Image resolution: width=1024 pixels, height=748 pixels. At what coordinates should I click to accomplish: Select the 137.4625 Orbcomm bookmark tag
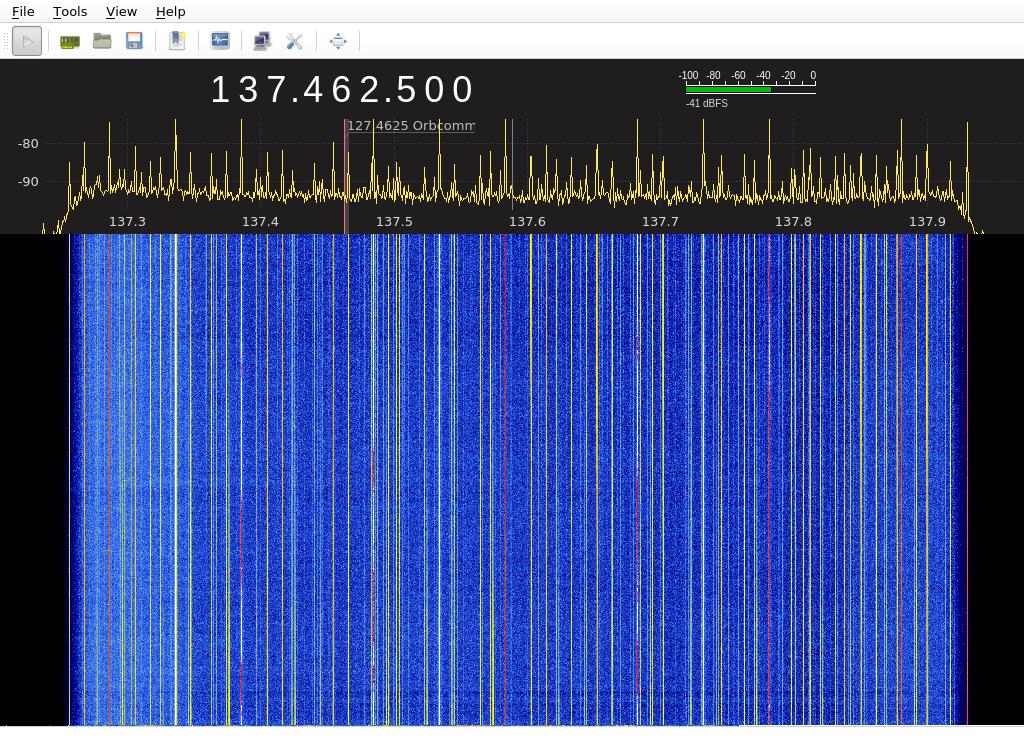(x=410, y=126)
